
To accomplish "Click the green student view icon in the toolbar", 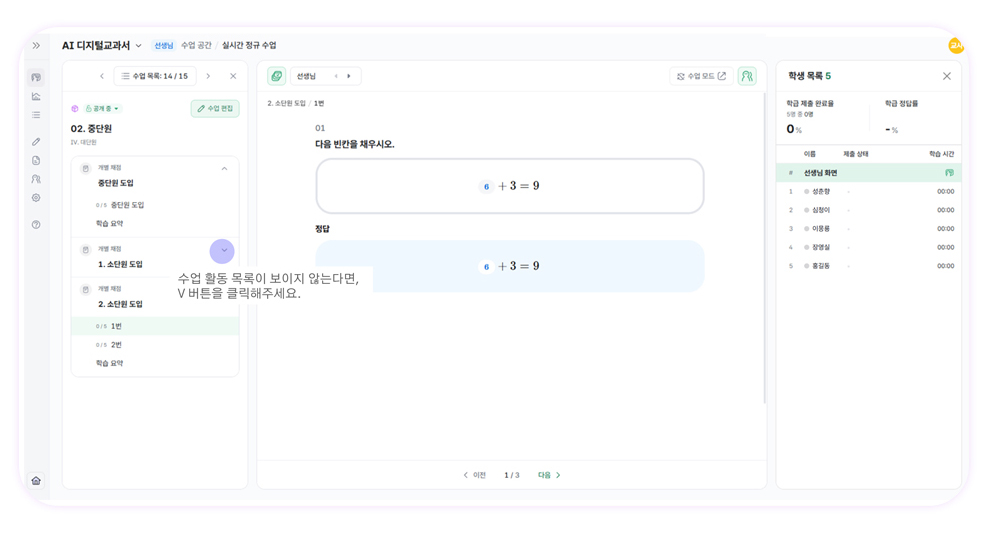I will pos(747,76).
